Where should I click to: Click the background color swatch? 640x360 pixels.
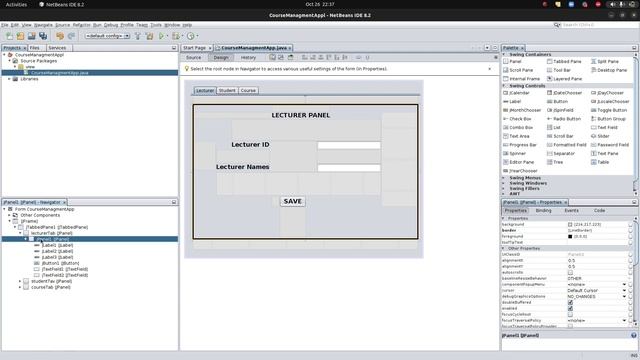[x=570, y=224]
